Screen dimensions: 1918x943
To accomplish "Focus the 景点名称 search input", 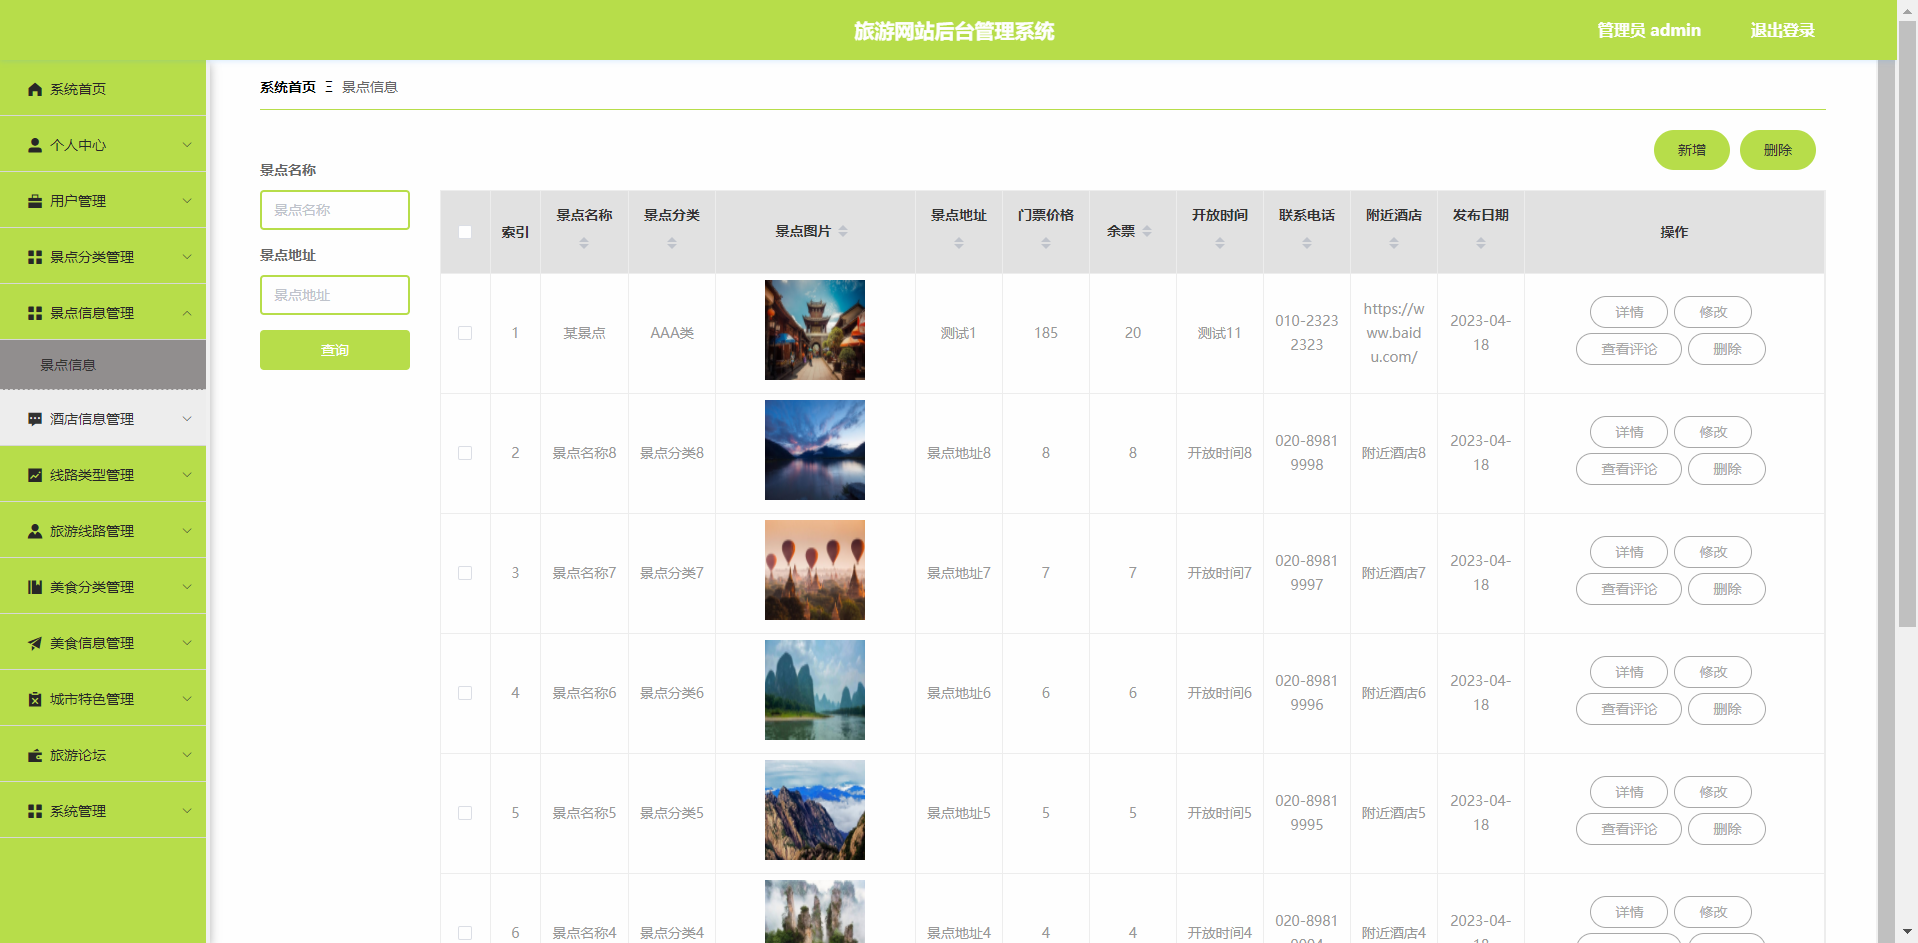I will (x=335, y=210).
